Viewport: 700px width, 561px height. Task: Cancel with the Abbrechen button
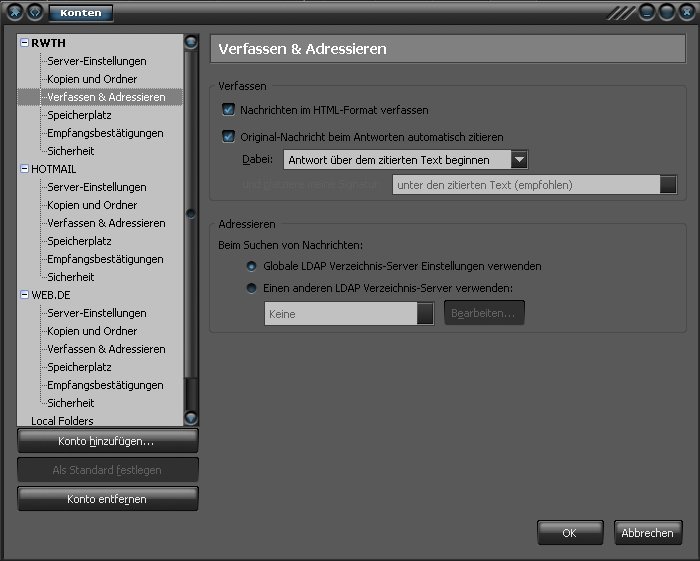tap(648, 532)
